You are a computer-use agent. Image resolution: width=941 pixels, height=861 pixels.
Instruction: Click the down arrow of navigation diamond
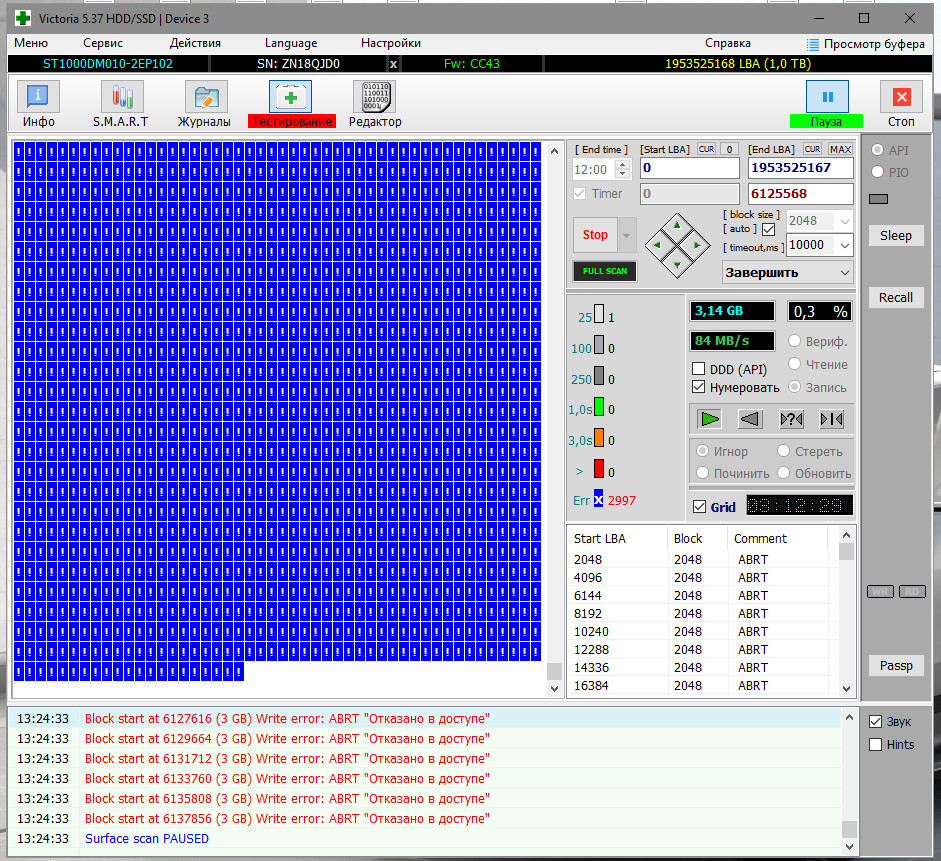677,265
